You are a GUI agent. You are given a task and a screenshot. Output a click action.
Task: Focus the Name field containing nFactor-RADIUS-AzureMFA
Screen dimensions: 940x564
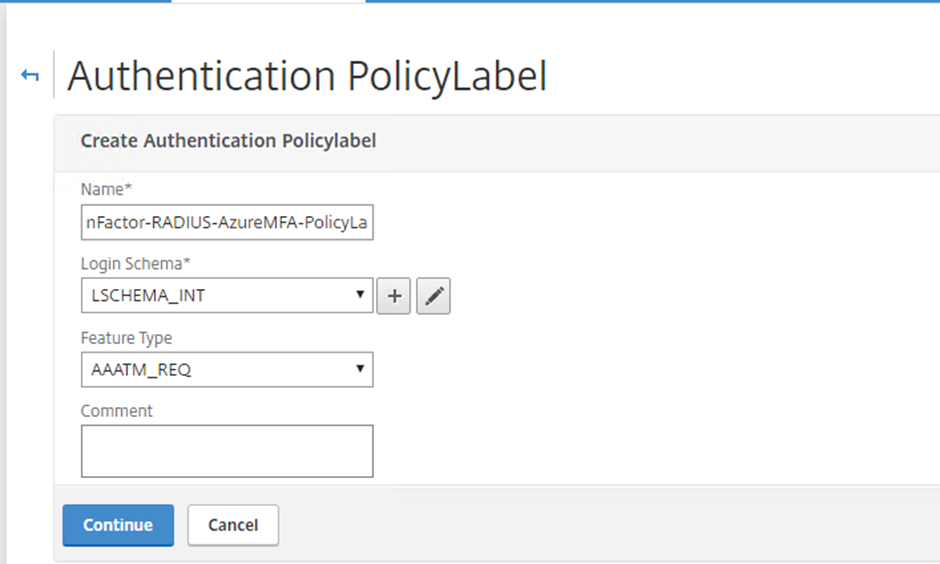tap(227, 222)
